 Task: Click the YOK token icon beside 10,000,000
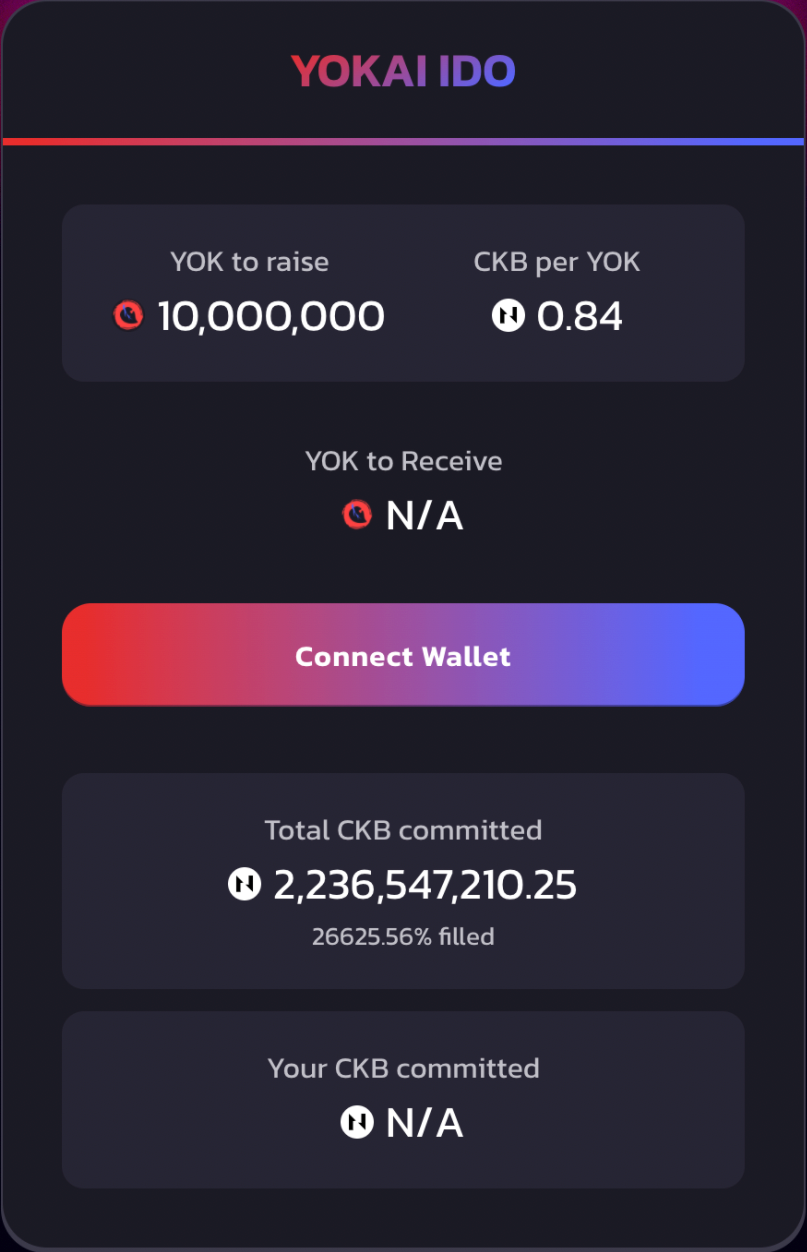129,316
